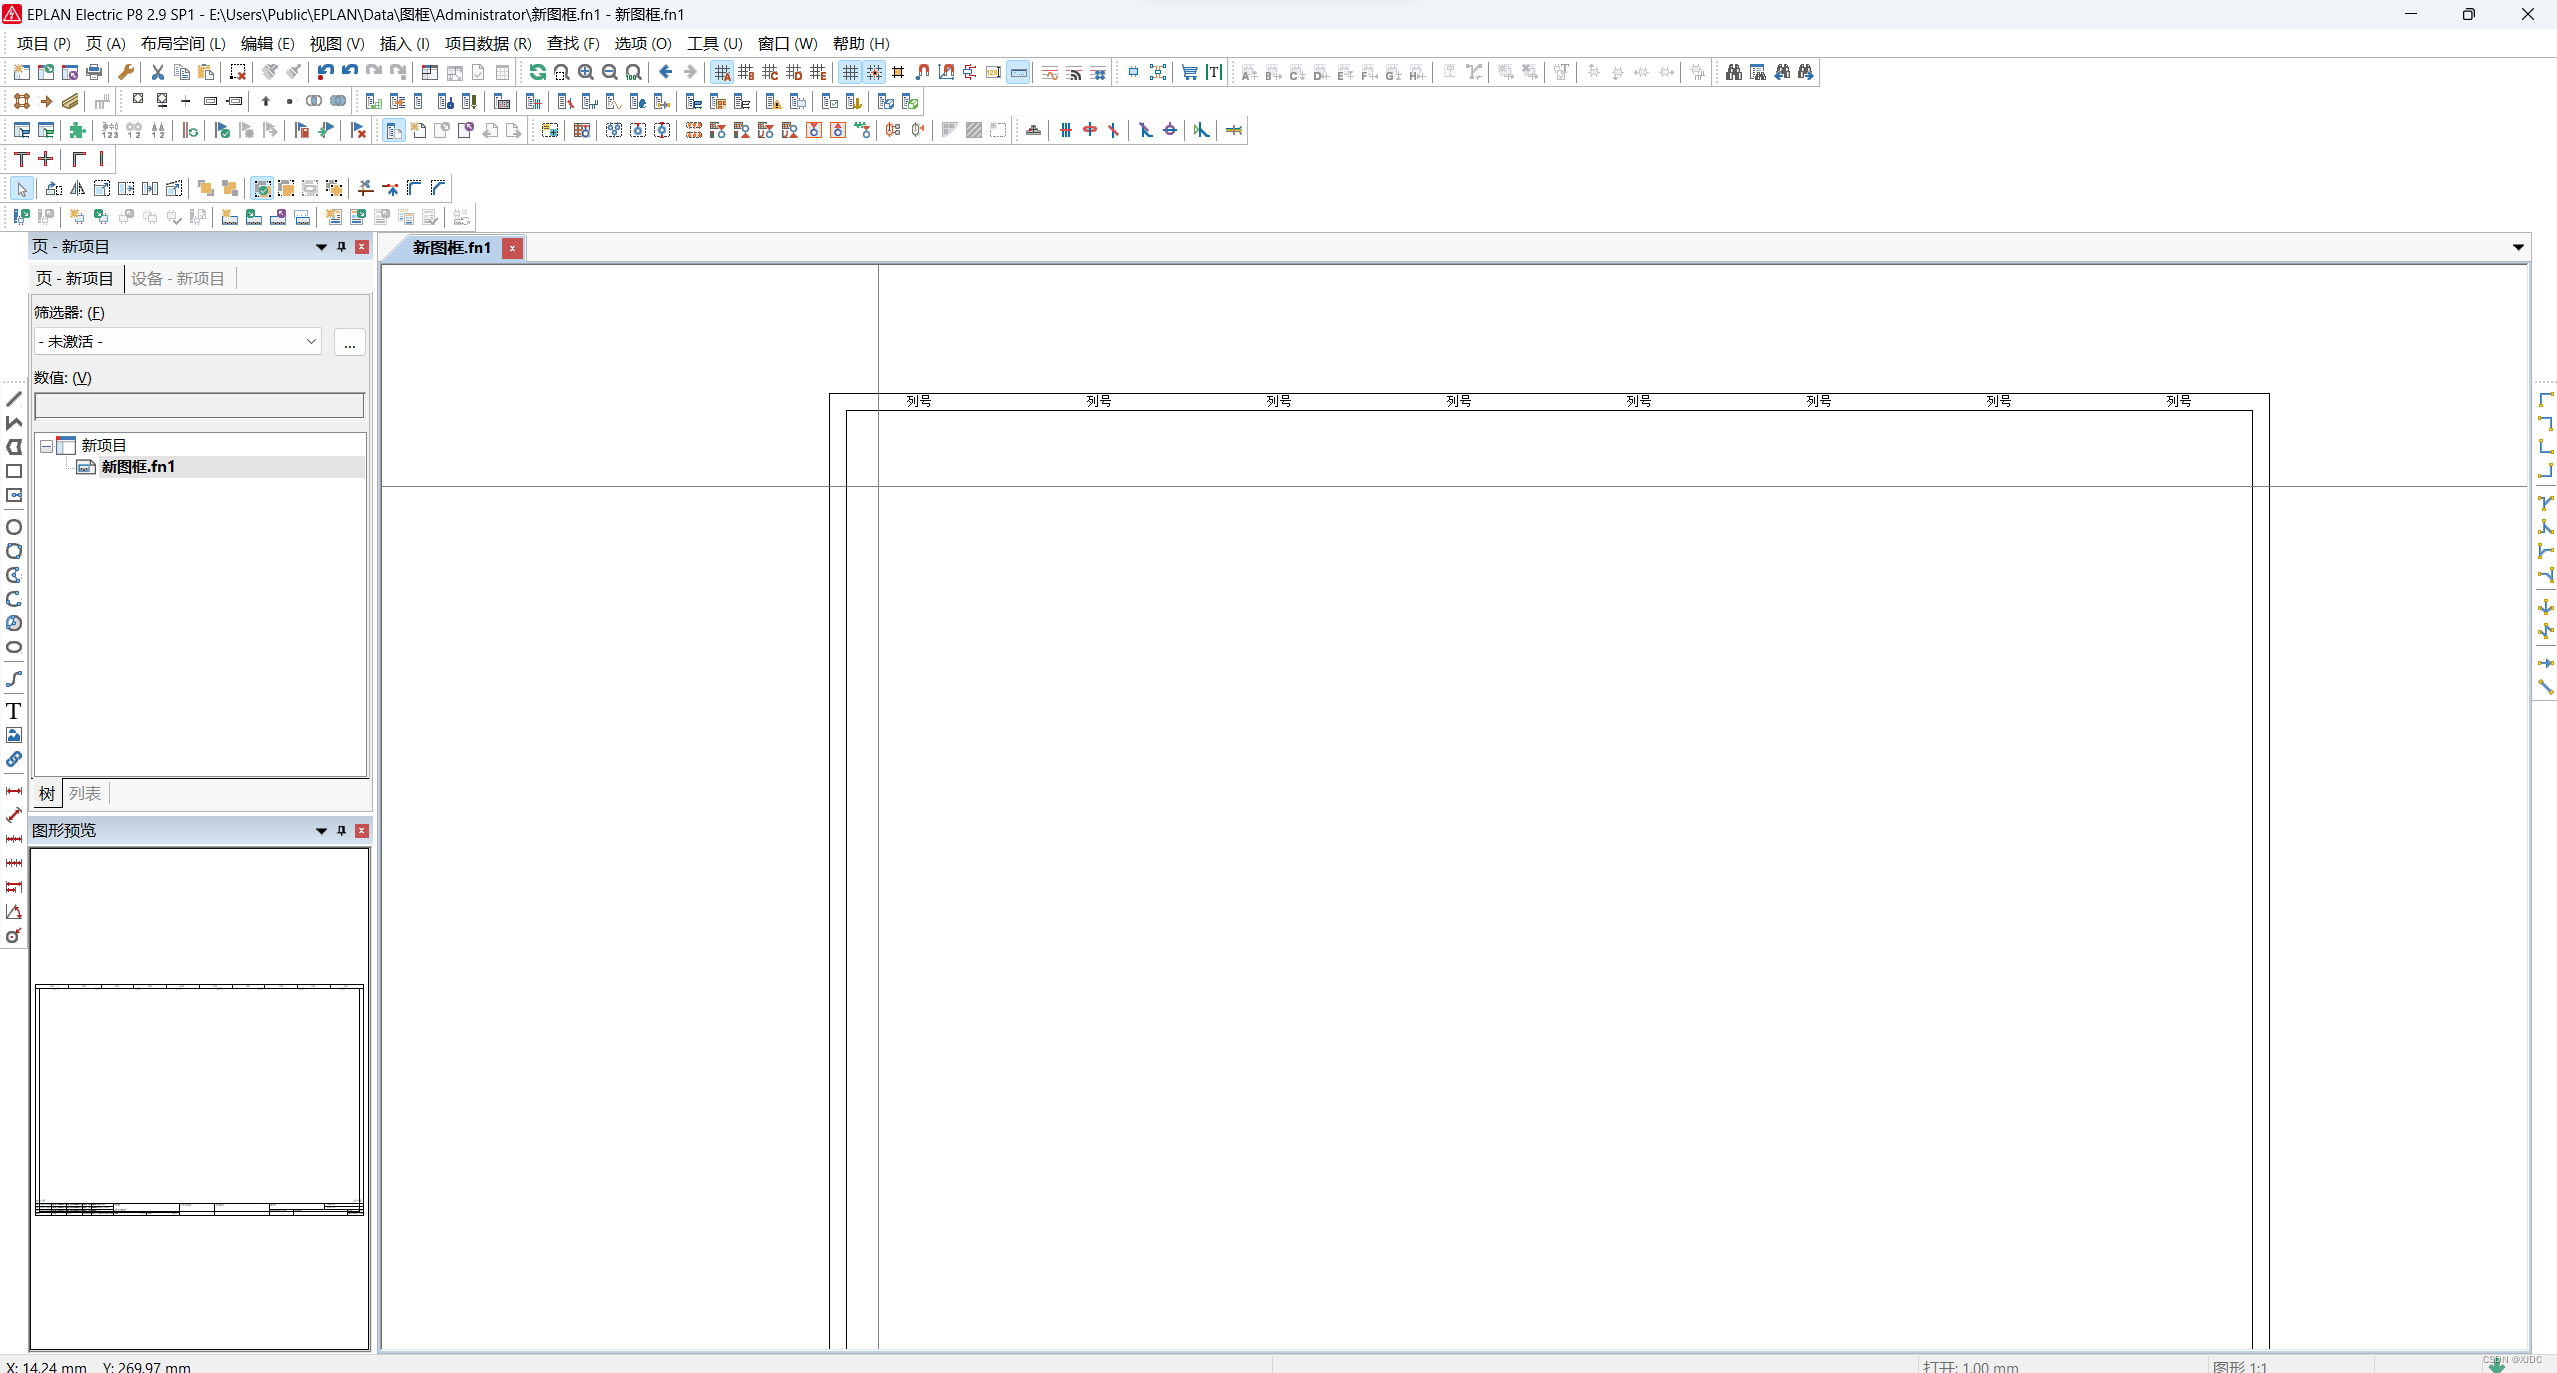Screen dimensions: 2557x1373
Task: Pin the 图形预览 panel
Action: pyautogui.click(x=341, y=830)
